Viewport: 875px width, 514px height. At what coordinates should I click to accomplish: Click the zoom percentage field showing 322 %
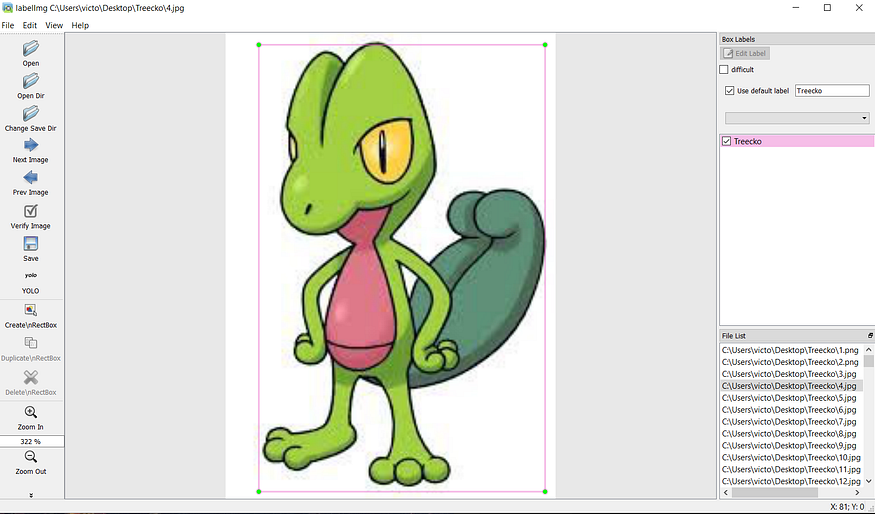(x=32, y=441)
